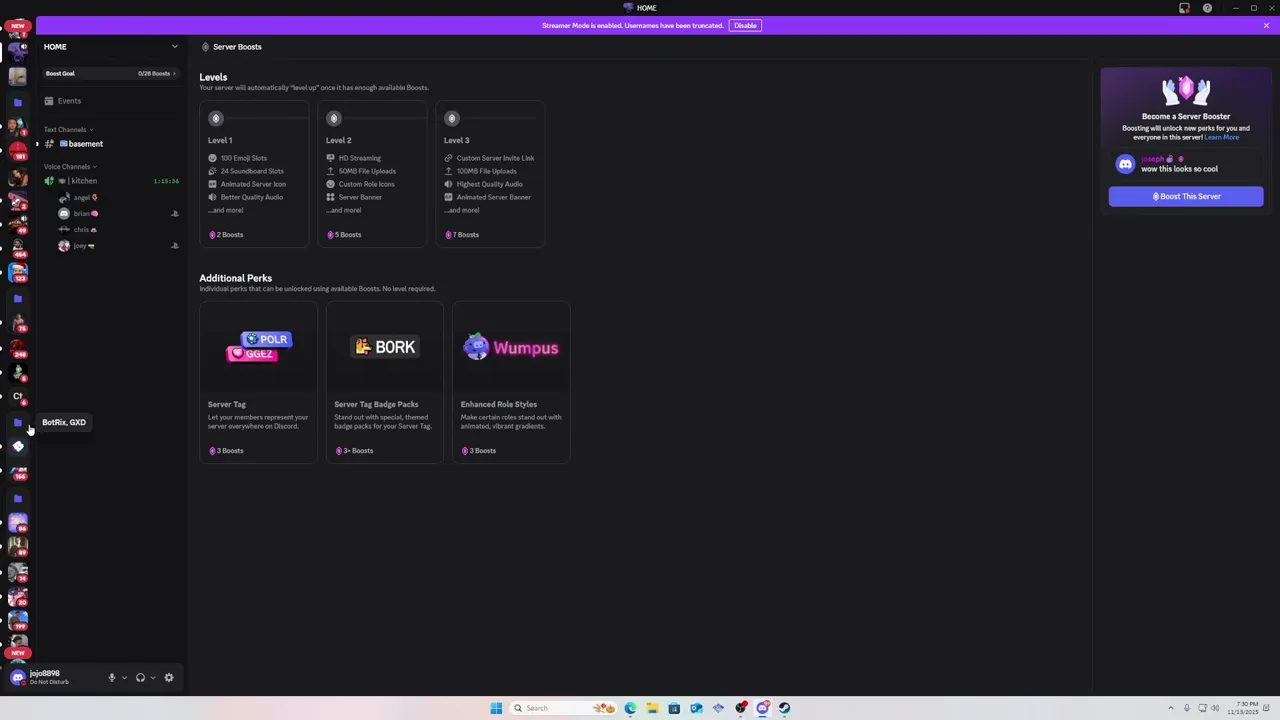Open the Events calendar icon
The width and height of the screenshot is (1280, 720).
tap(48, 101)
